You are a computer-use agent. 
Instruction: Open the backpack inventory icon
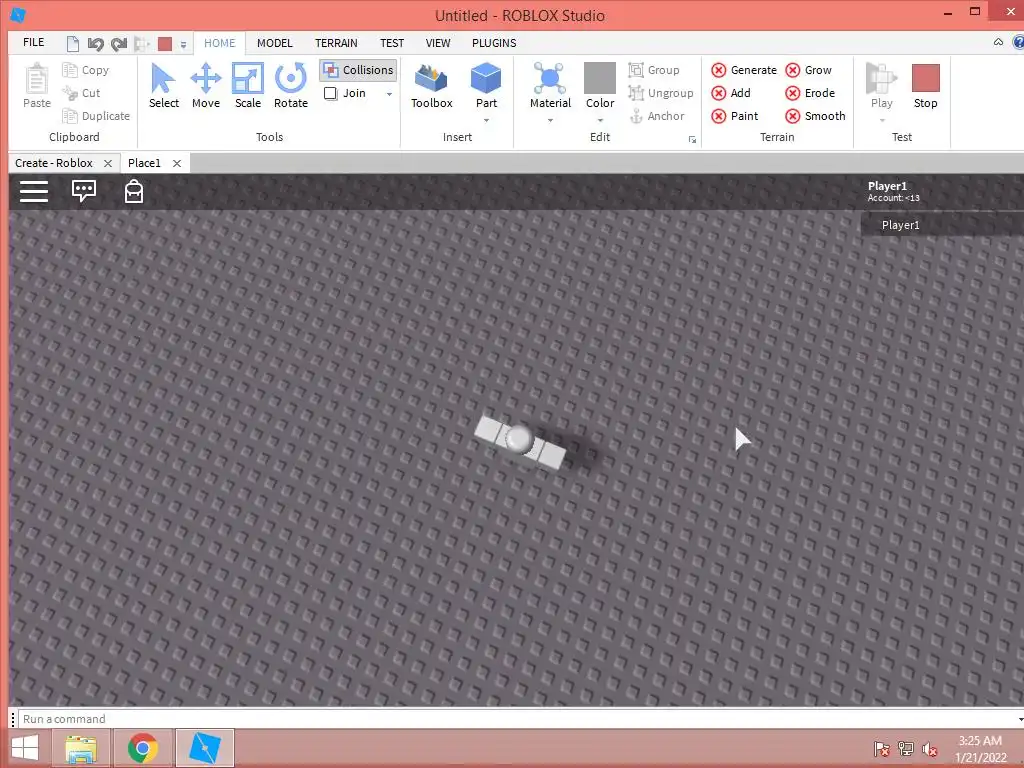click(x=134, y=191)
